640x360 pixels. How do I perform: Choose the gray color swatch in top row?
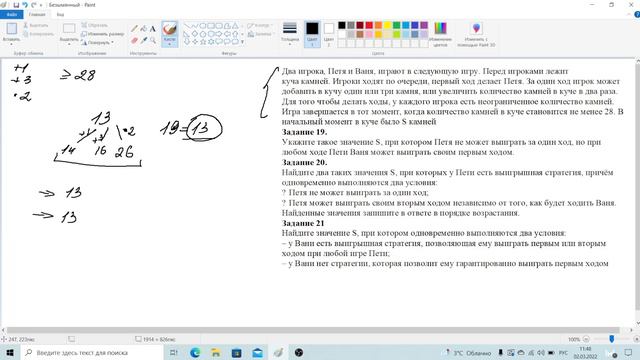click(x=351, y=25)
